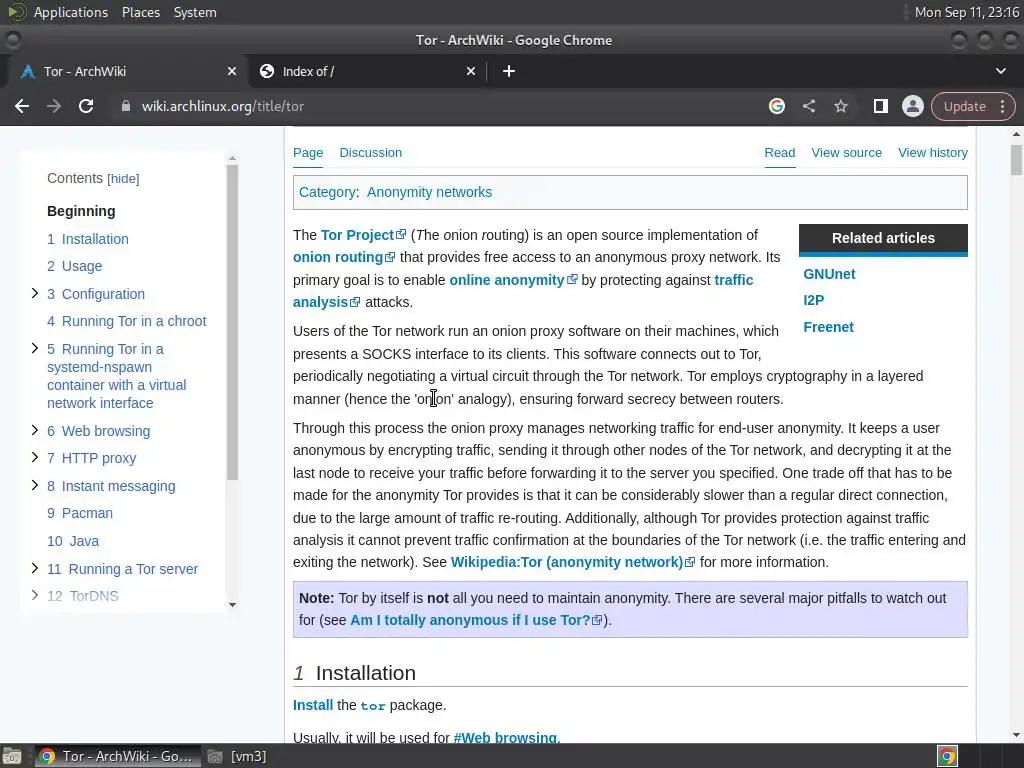Screen dimensions: 1024x768
Task: Click the Update button in Chrome
Action: (x=964, y=106)
